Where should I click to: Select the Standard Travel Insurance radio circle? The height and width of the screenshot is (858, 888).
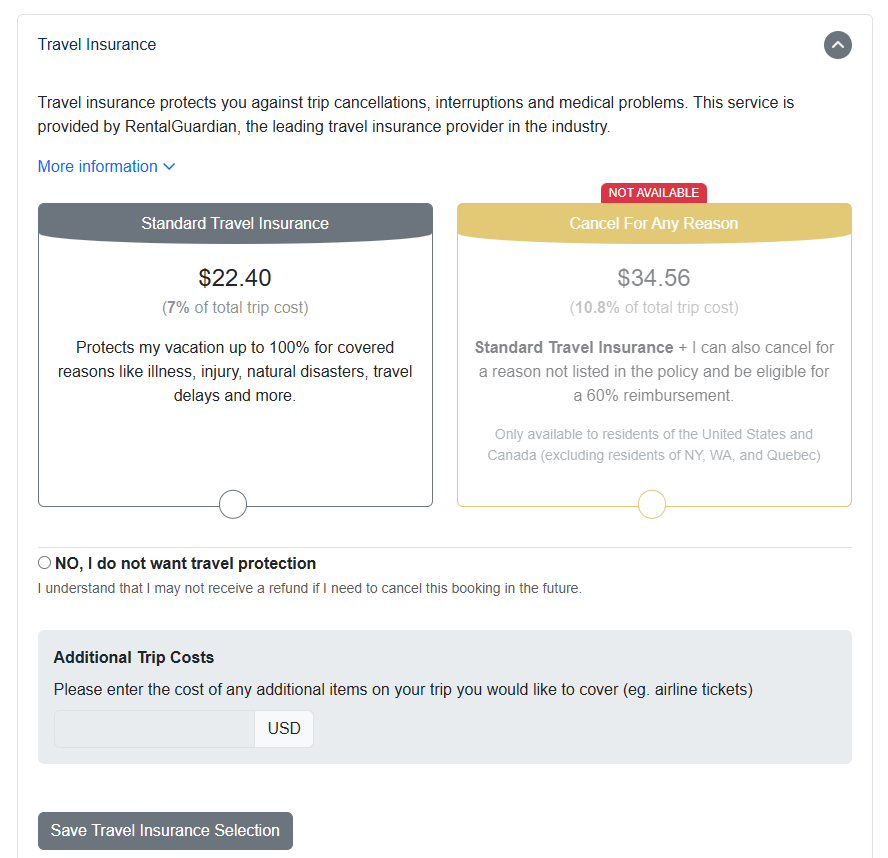(x=233, y=504)
